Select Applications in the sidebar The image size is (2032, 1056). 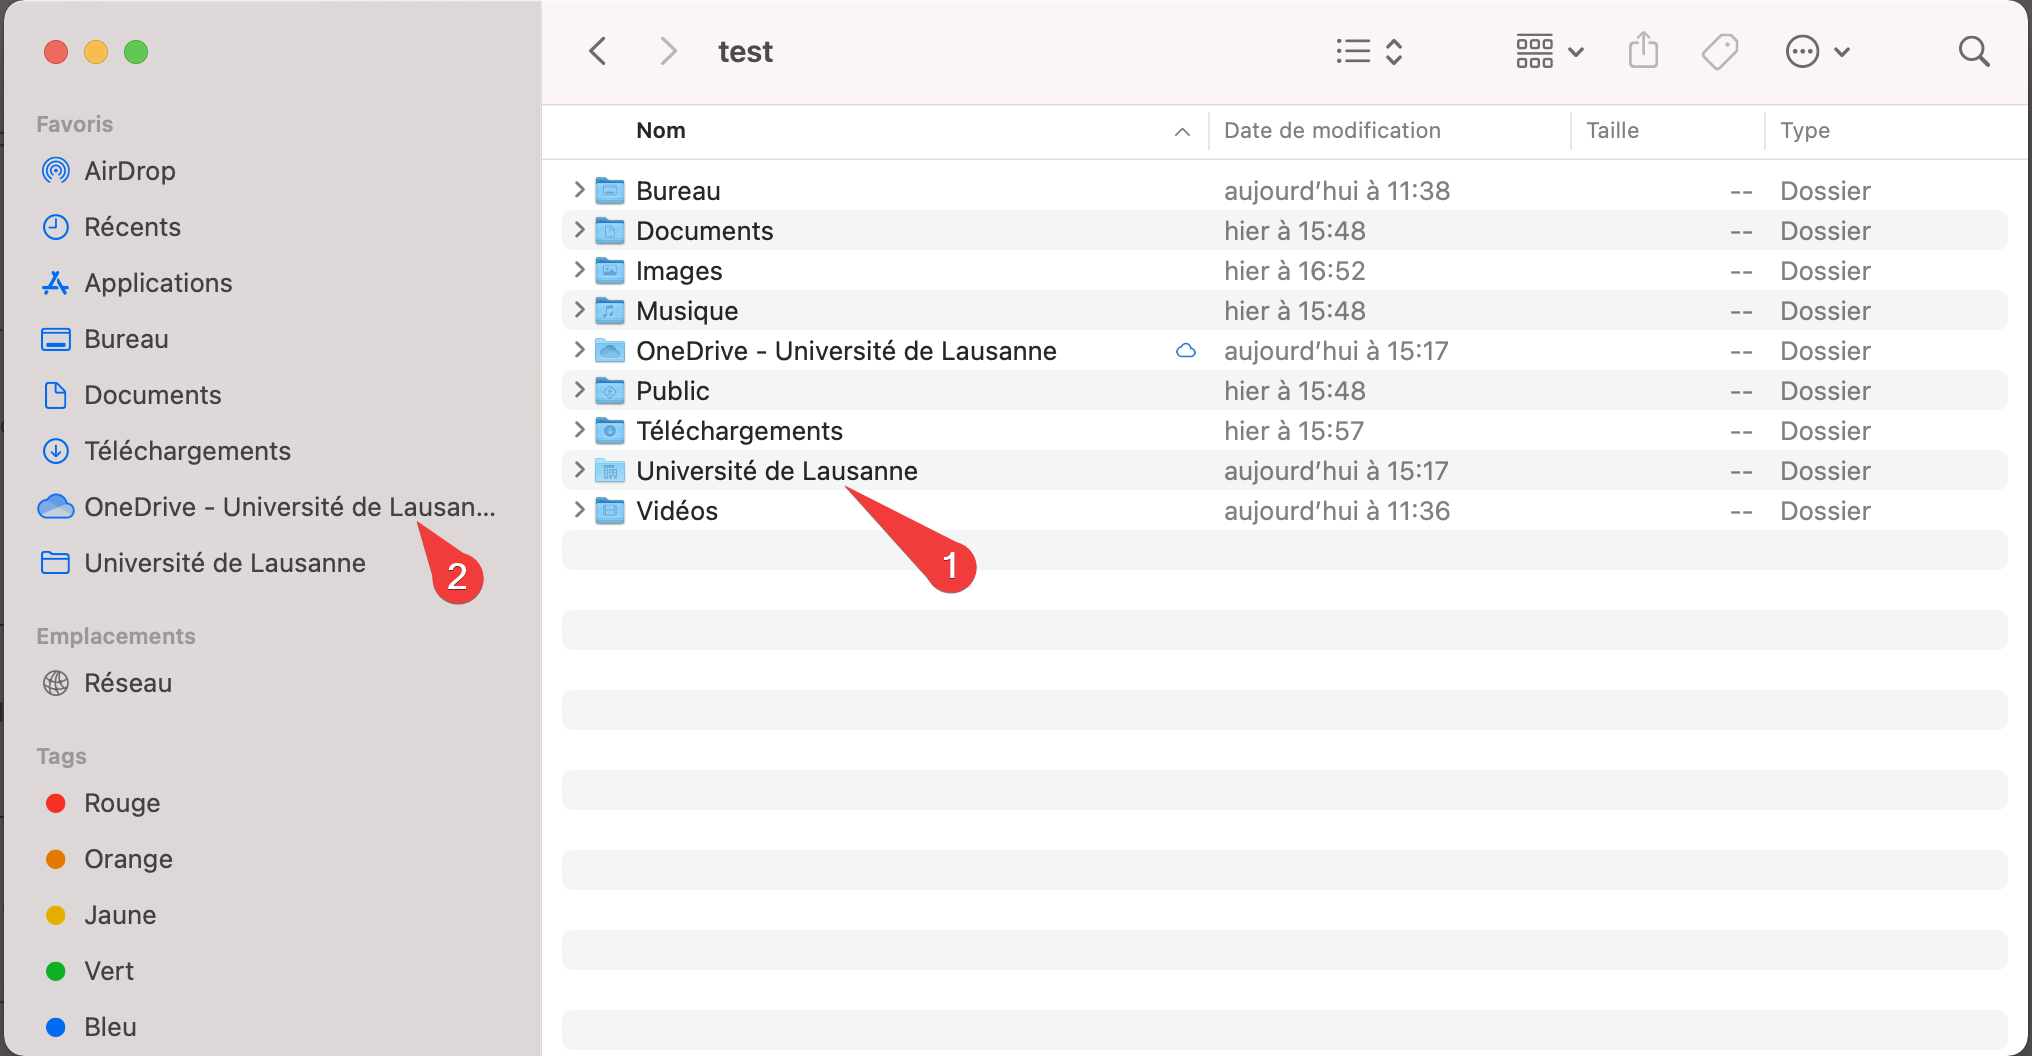158,283
